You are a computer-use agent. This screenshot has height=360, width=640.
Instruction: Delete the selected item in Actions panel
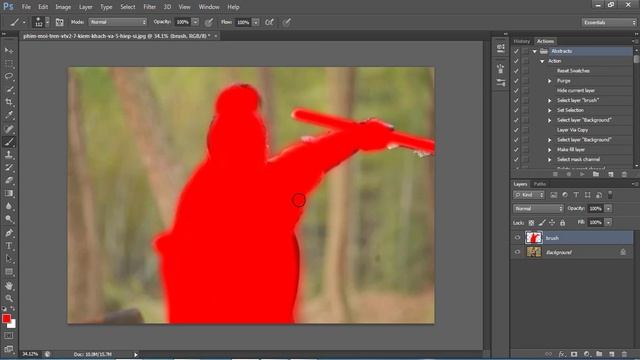(x=624, y=174)
